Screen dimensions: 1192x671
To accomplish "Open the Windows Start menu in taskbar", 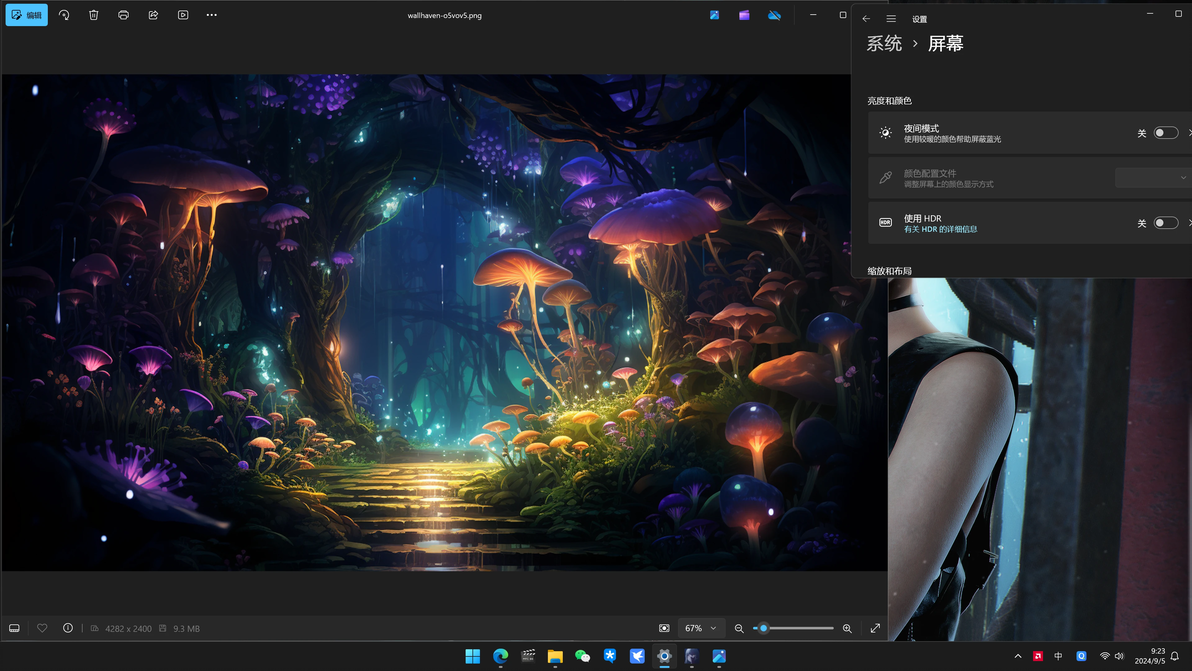I will 472,656.
